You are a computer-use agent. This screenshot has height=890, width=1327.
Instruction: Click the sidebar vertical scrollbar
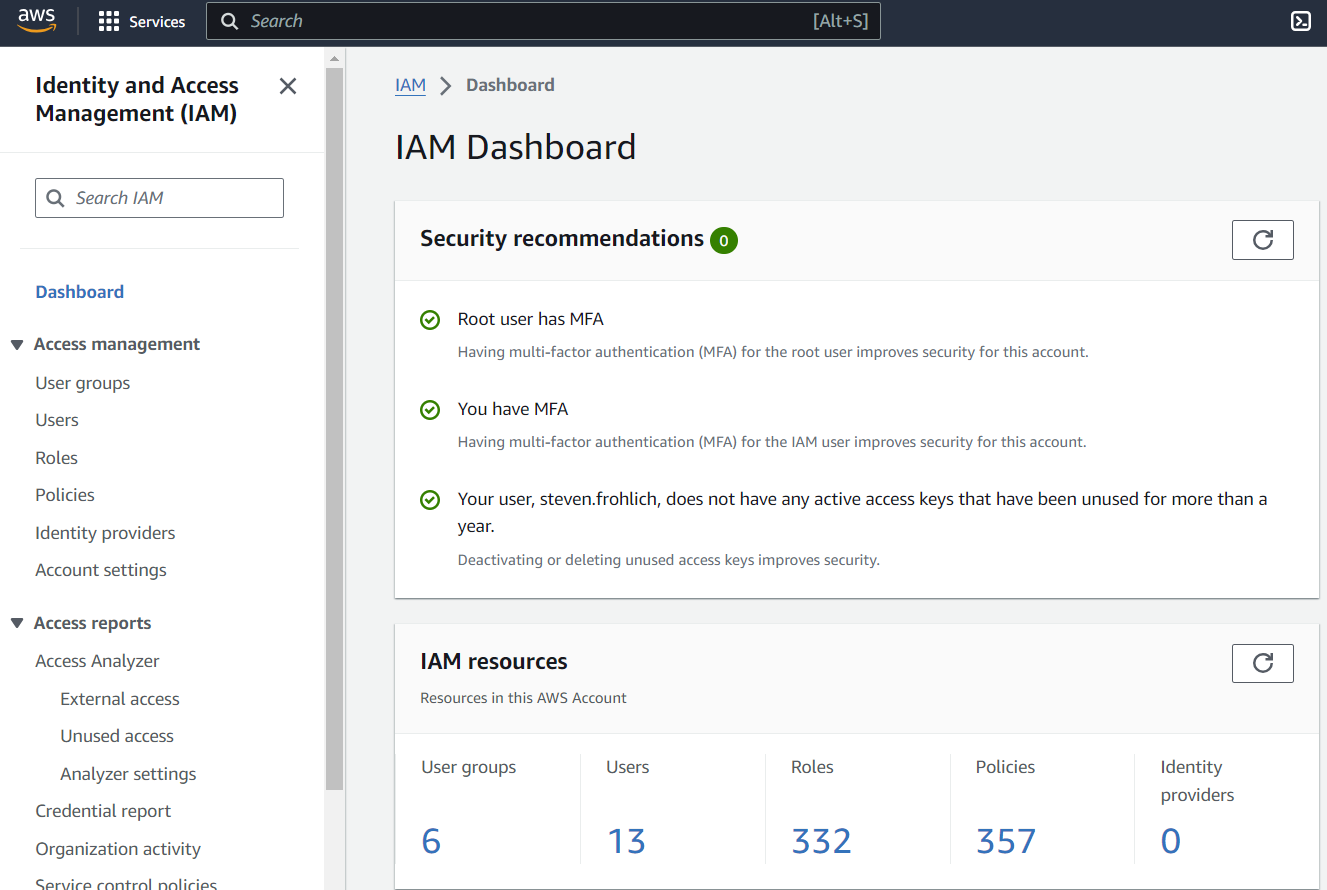coord(334,430)
